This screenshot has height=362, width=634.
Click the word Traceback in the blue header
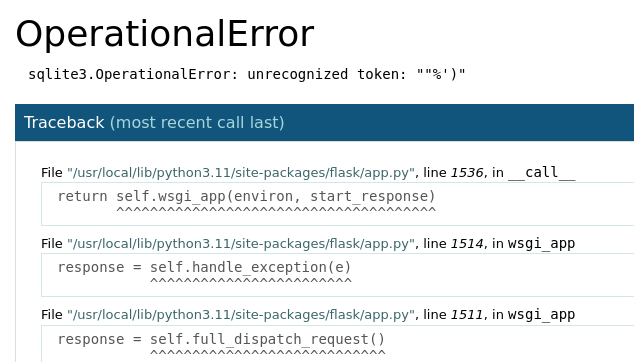[64, 123]
